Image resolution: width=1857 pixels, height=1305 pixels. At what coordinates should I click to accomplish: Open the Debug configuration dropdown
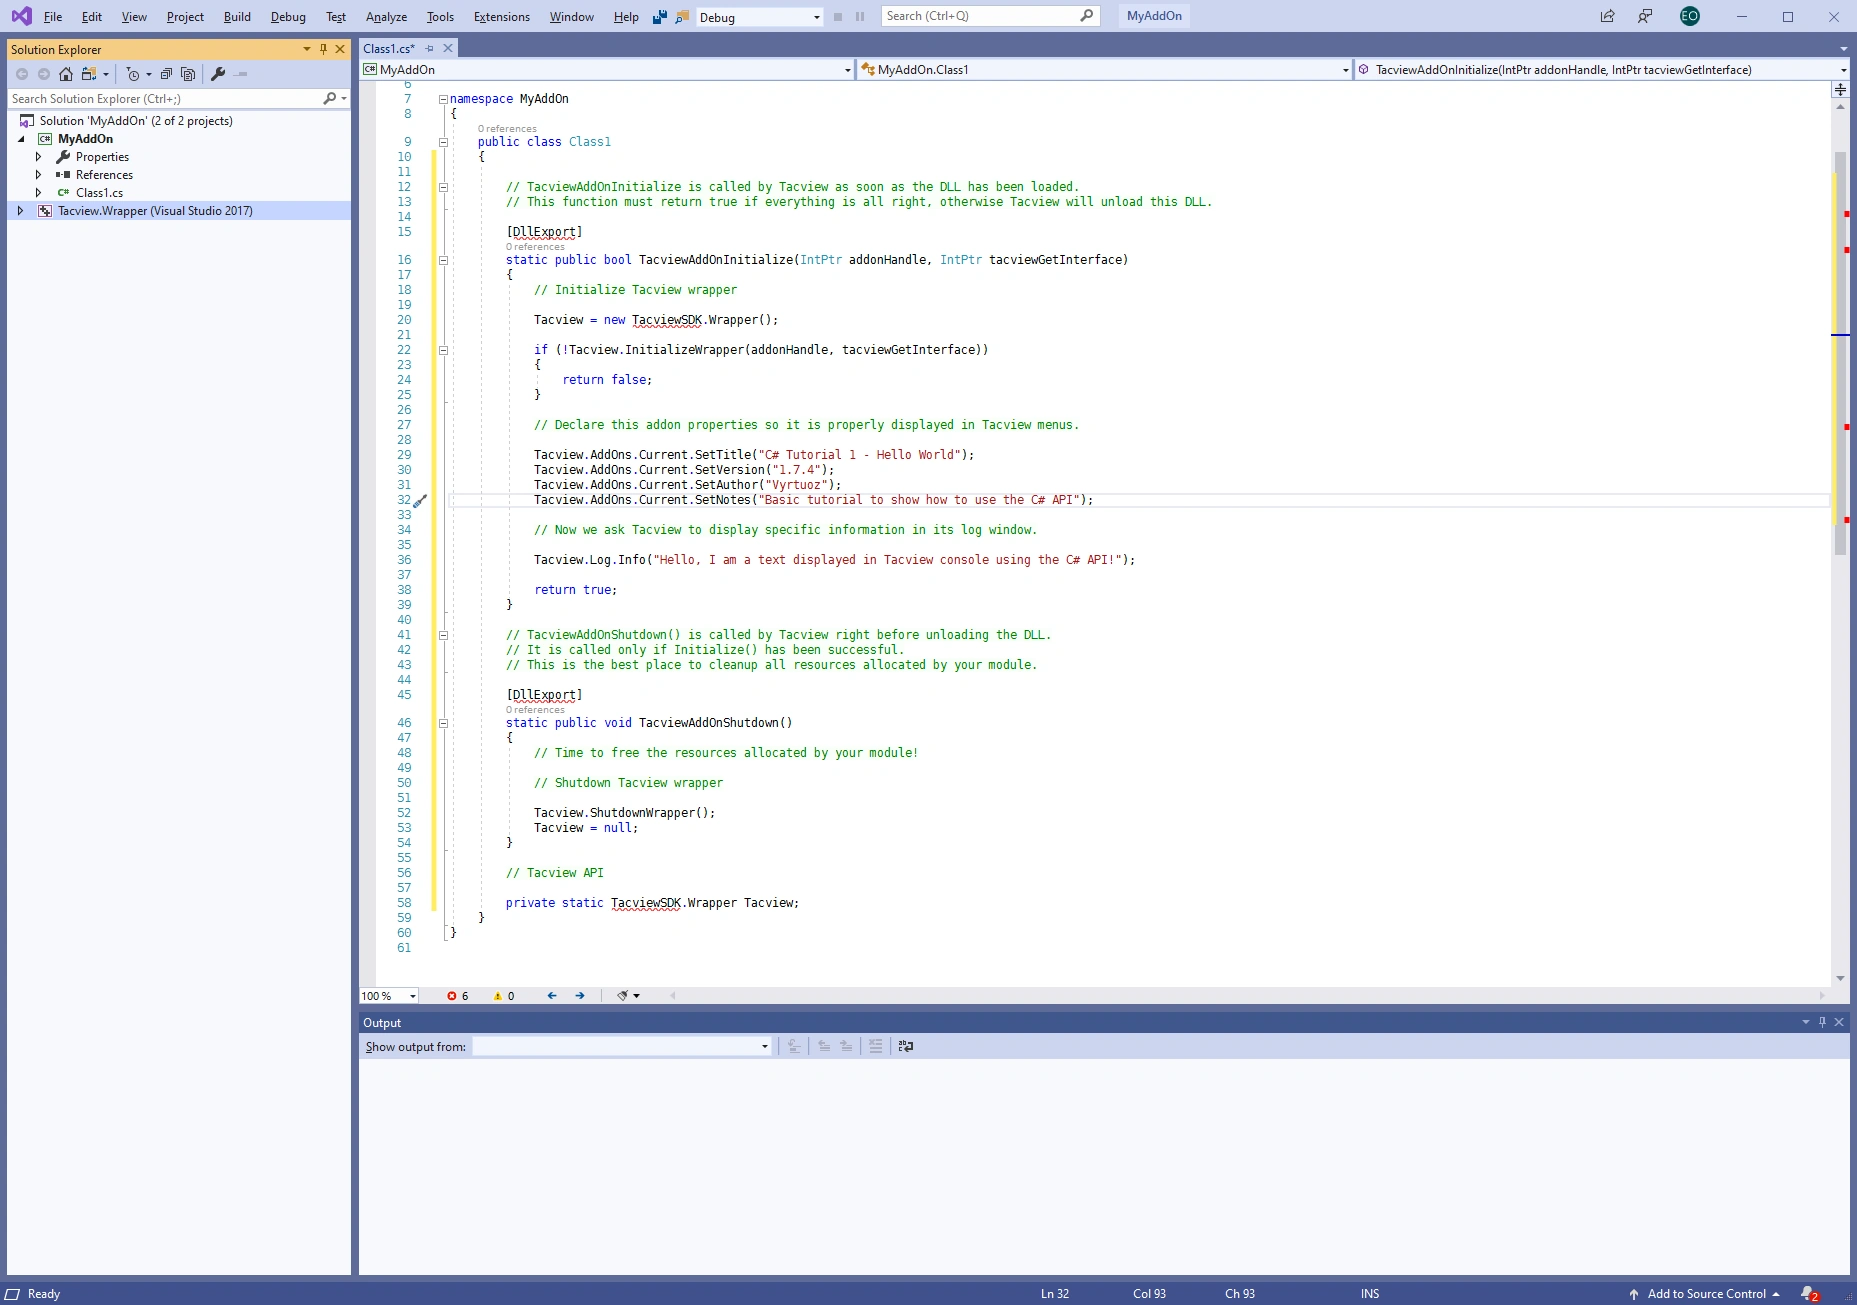[759, 17]
